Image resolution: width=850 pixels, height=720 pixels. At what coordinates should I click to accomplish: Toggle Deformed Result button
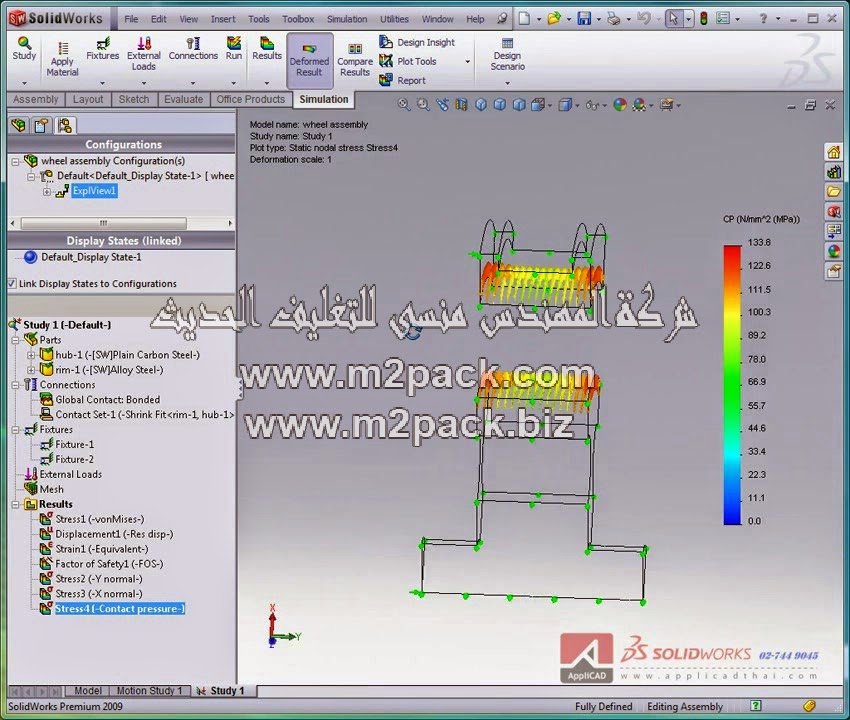(309, 60)
